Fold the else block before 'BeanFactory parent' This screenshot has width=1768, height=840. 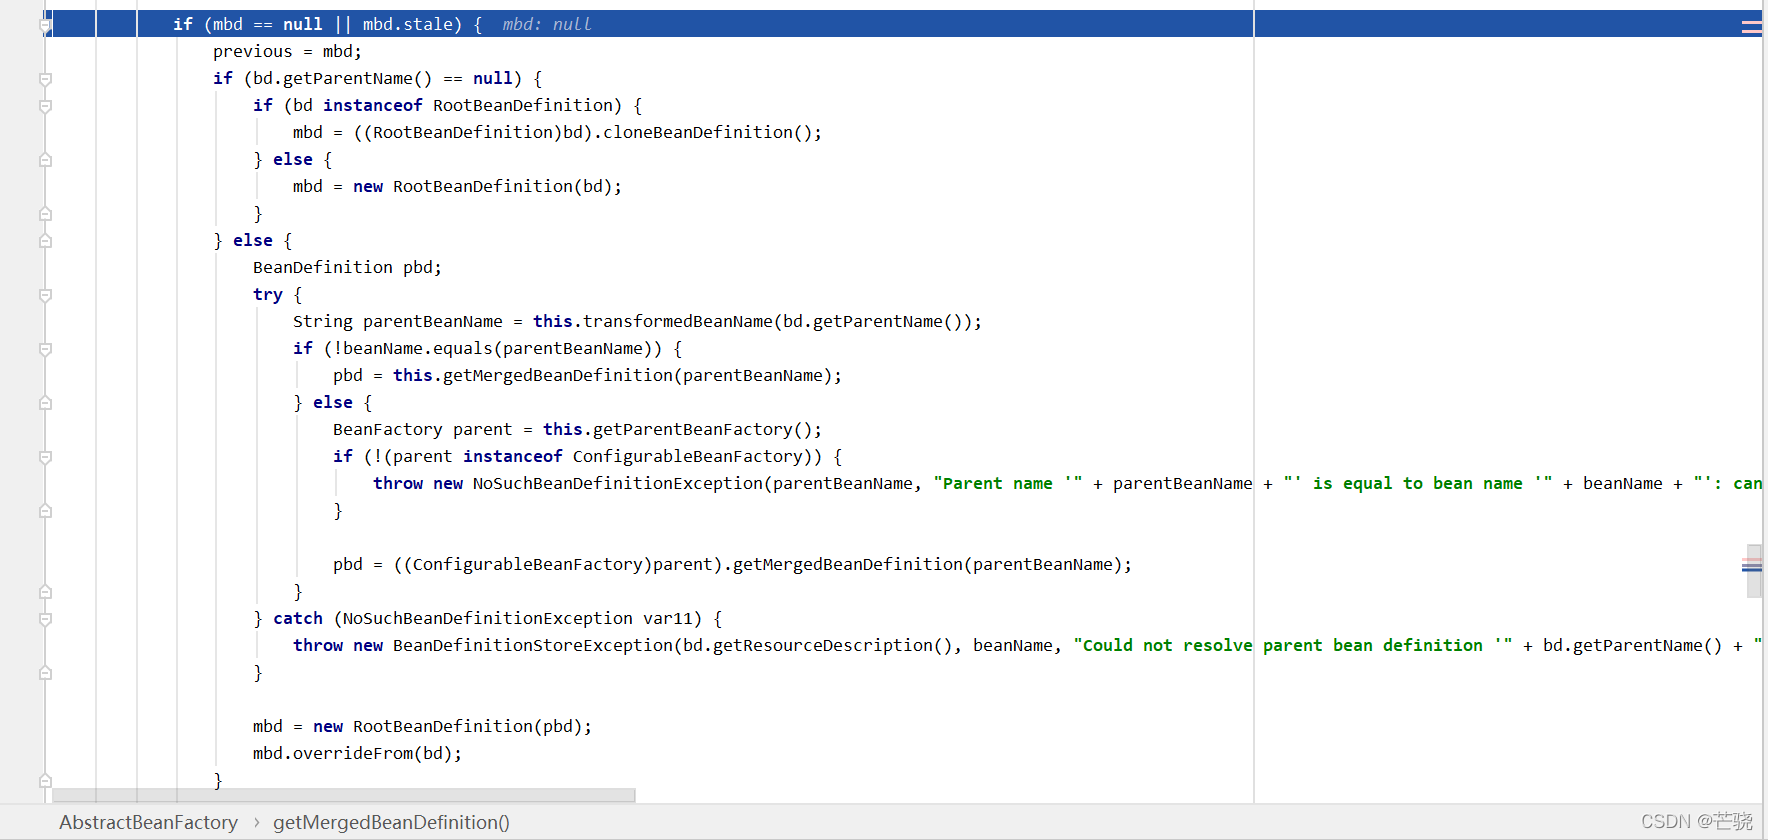(45, 402)
